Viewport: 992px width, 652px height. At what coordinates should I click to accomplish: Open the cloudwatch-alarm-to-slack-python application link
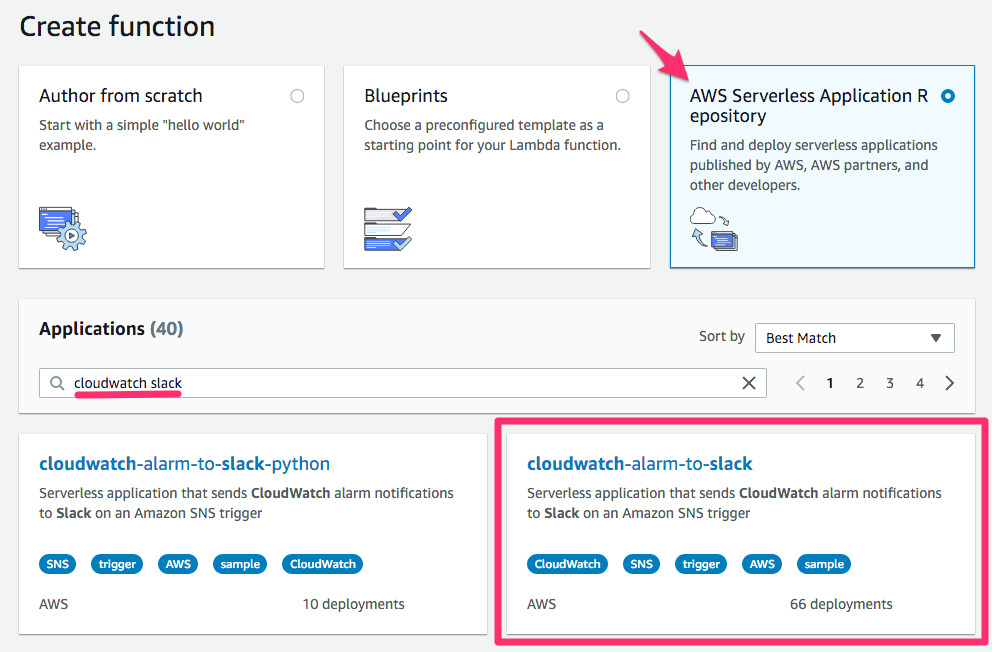coord(184,463)
